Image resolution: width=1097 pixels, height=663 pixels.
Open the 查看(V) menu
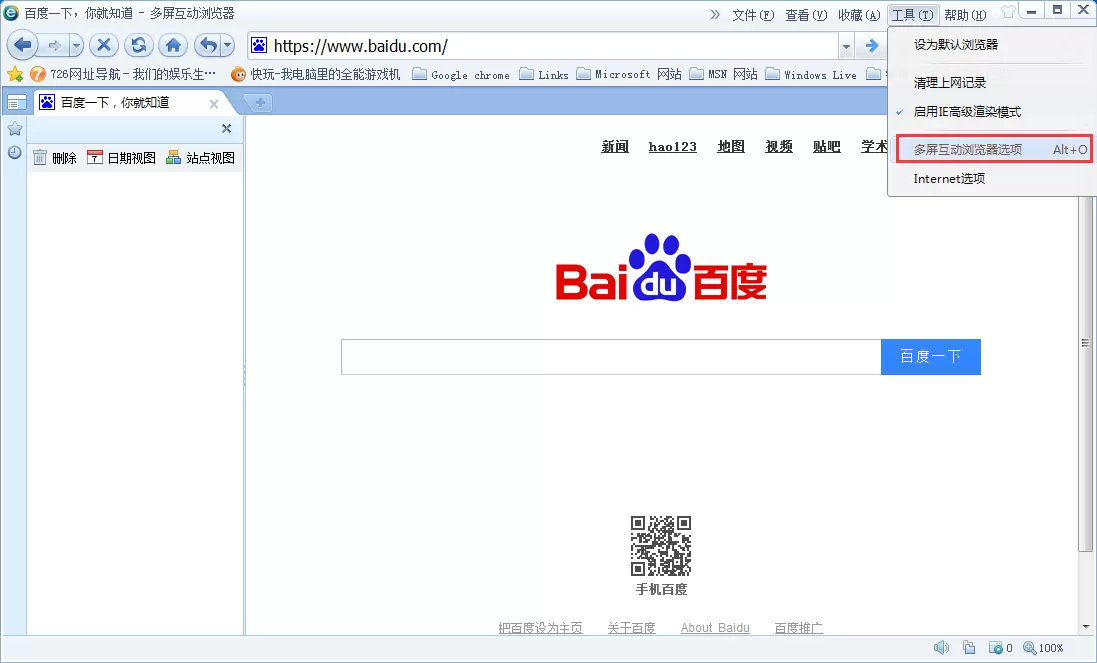point(806,15)
